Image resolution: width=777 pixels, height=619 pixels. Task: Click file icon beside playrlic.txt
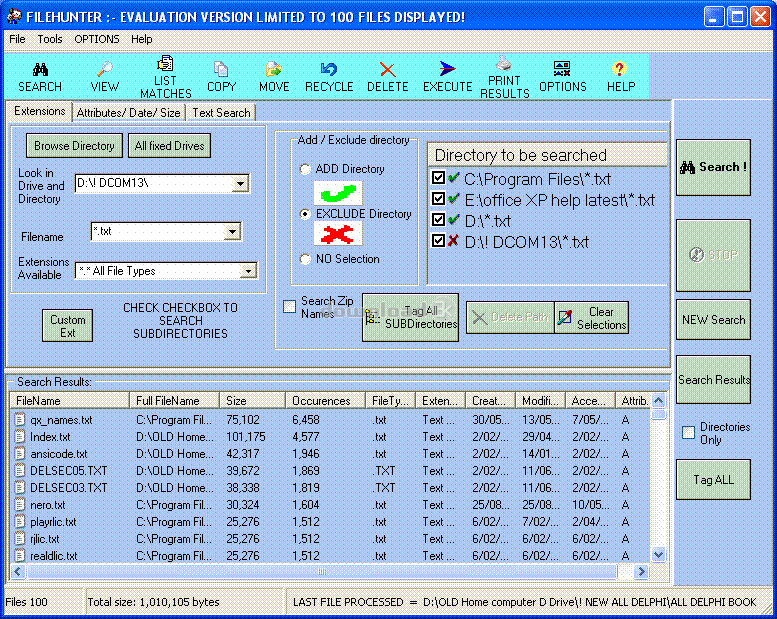[19, 521]
